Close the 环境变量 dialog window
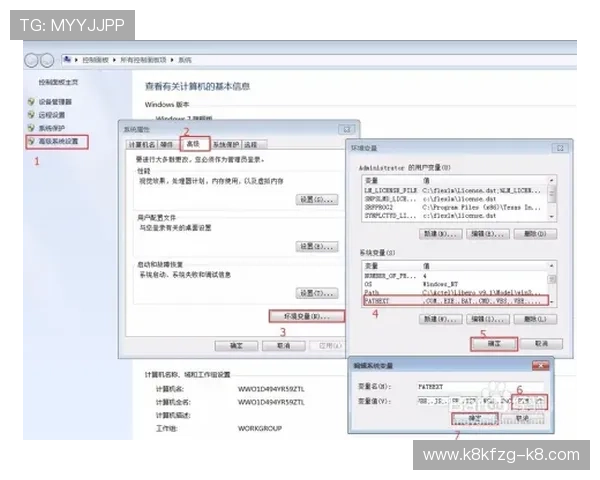 (560, 148)
